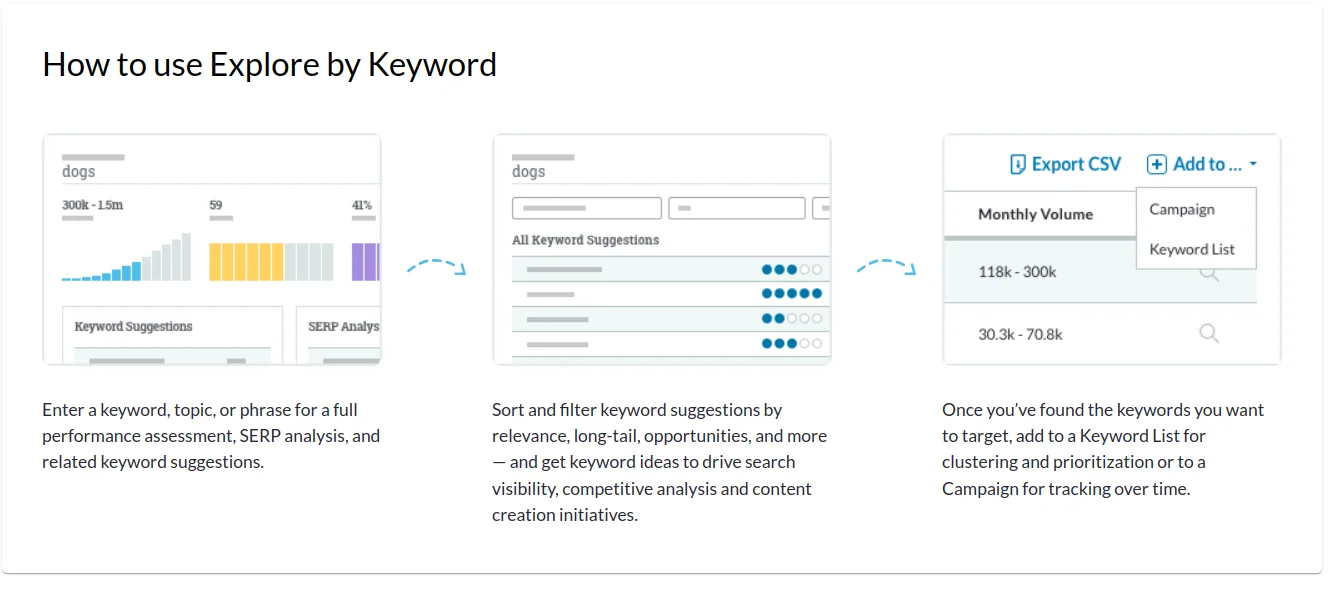Open the Keyword Suggestions card
This screenshot has width=1330, height=600.
coord(173,335)
